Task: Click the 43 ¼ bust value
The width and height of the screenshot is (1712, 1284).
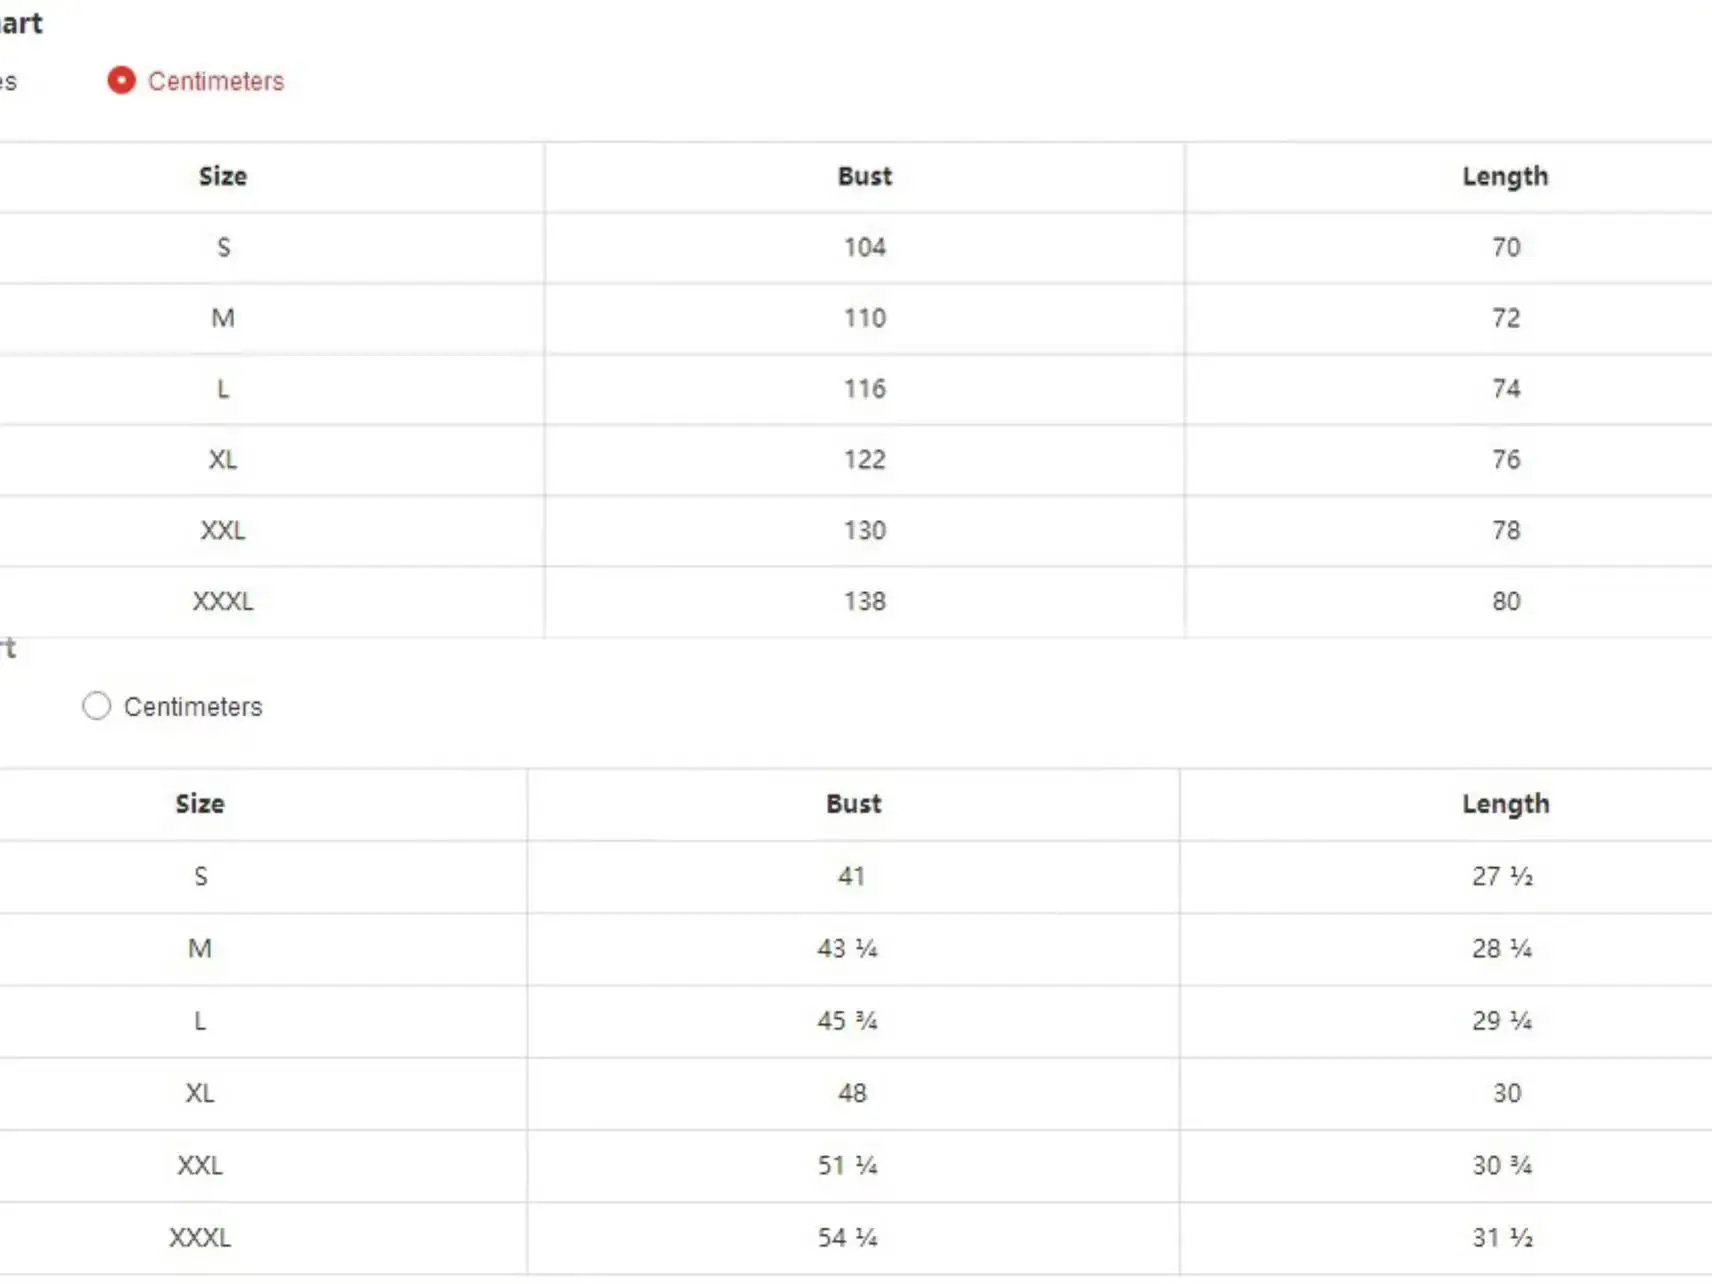Action: (847, 948)
